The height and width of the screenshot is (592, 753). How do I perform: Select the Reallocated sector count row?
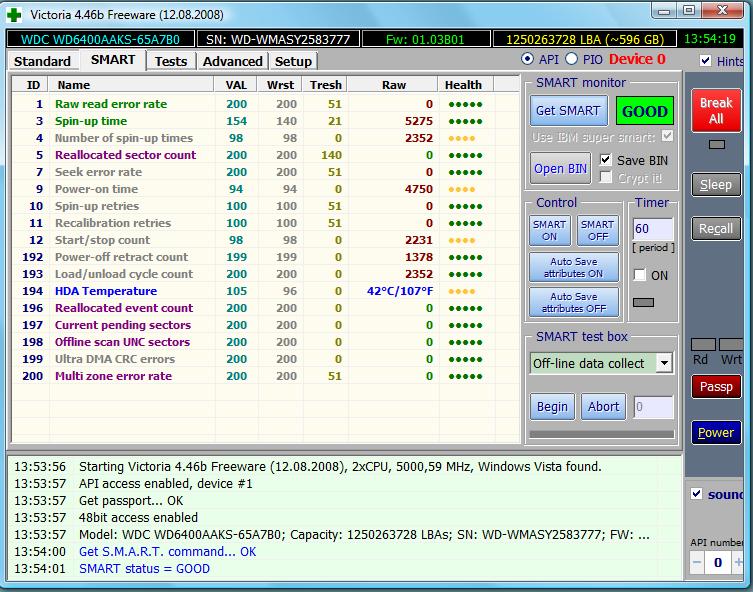click(x=266, y=155)
